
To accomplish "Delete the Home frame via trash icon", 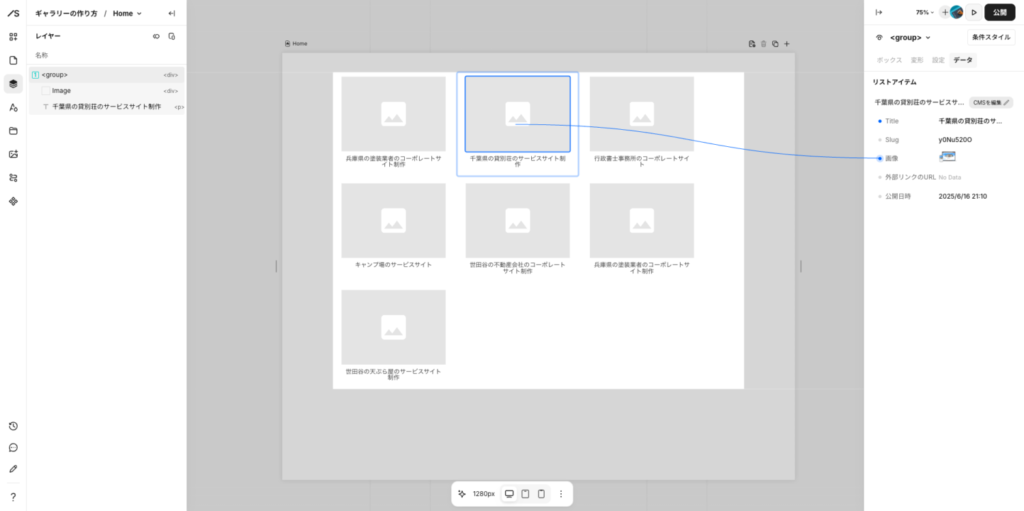I will click(x=763, y=44).
